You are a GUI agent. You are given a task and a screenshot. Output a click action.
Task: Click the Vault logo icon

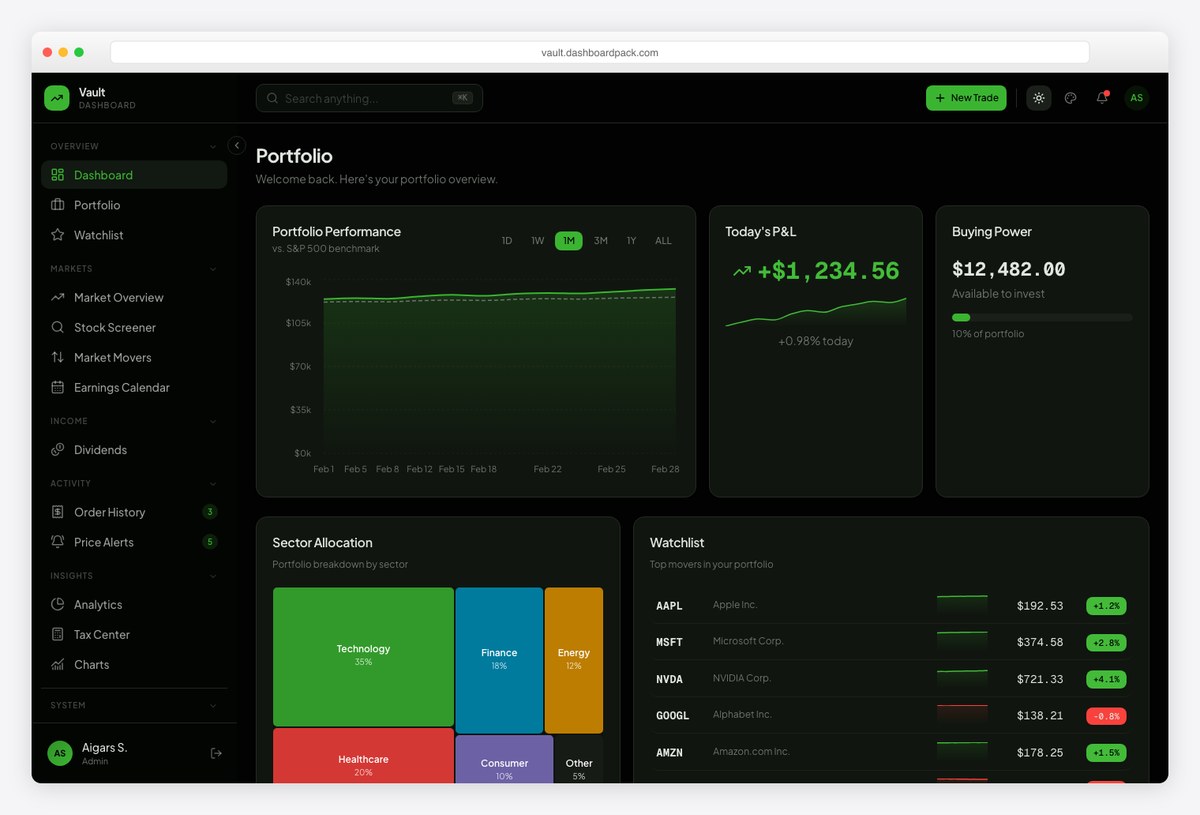(57, 98)
